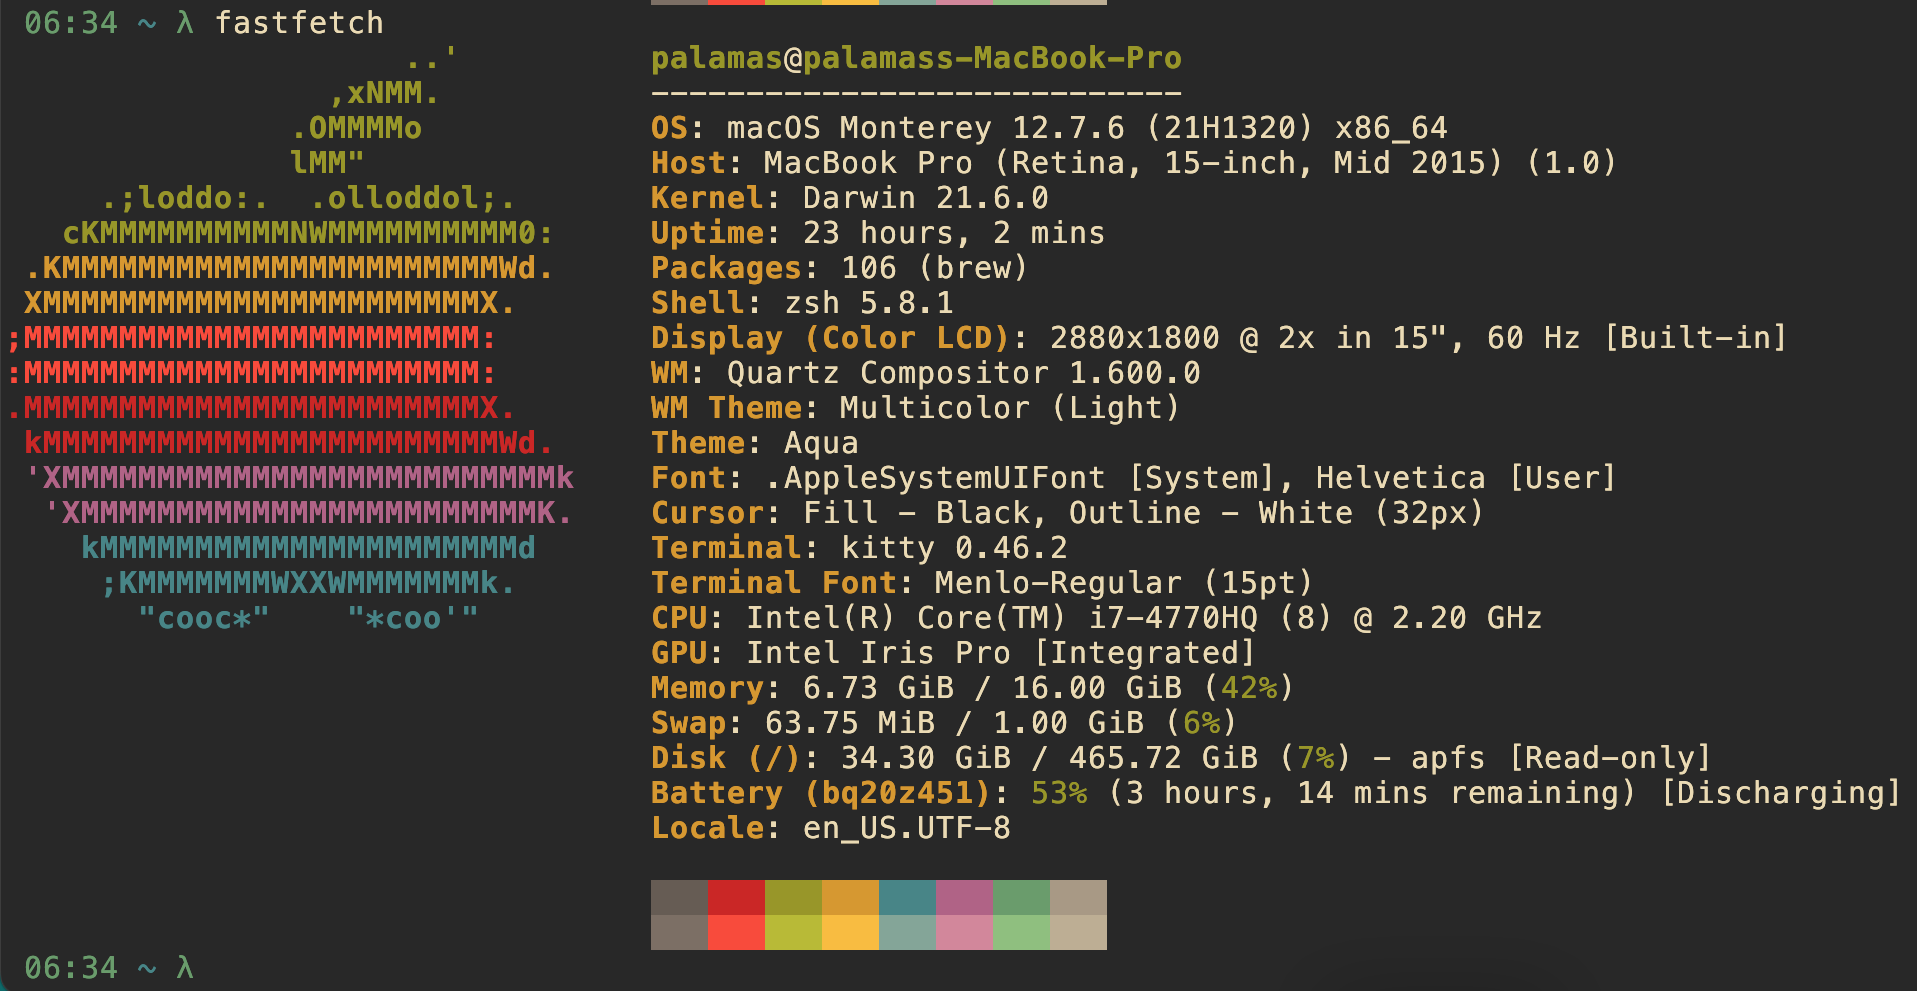The width and height of the screenshot is (1917, 991).
Task: Click the "OS: macOS Monterey 12.7.6" line
Action: pyautogui.click(x=1049, y=128)
